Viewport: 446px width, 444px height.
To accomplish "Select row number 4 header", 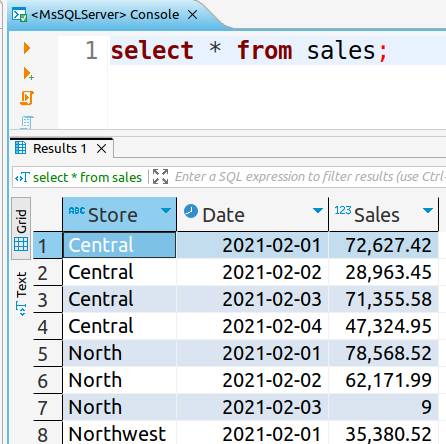I will (48, 326).
